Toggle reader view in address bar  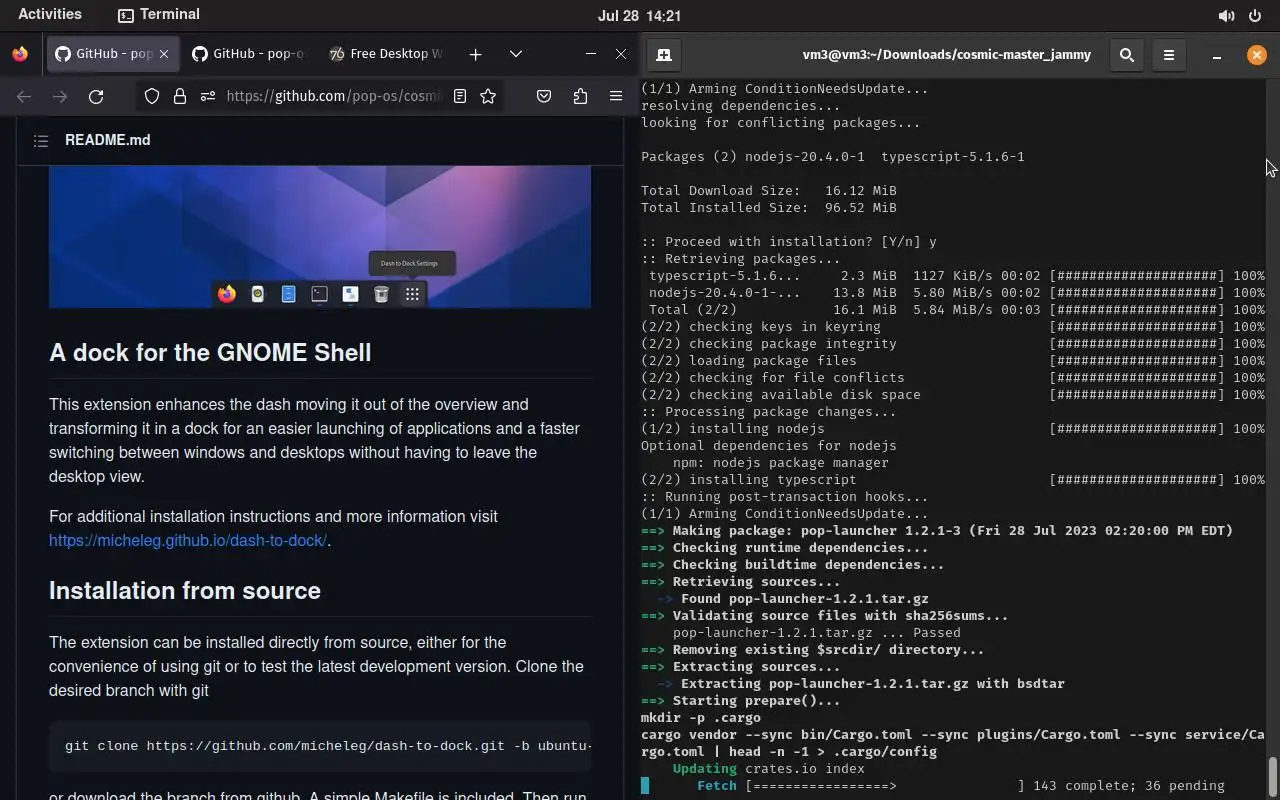(x=460, y=96)
